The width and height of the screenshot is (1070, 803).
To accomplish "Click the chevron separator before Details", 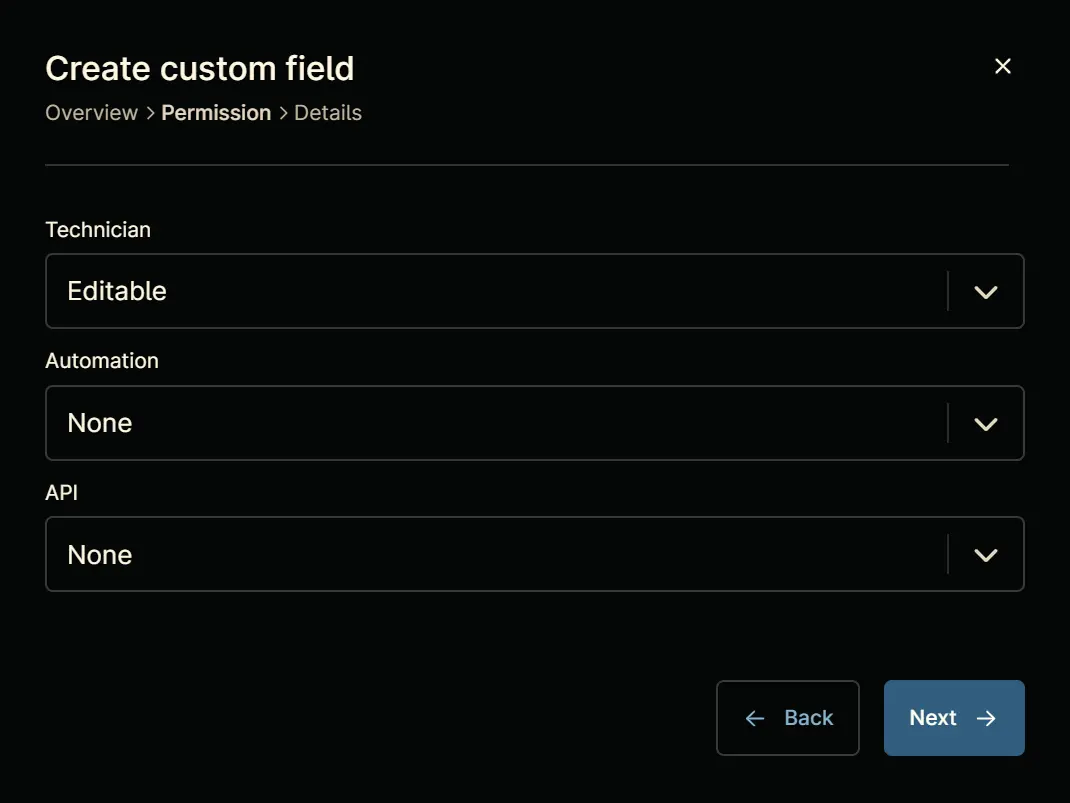I will [x=283, y=113].
